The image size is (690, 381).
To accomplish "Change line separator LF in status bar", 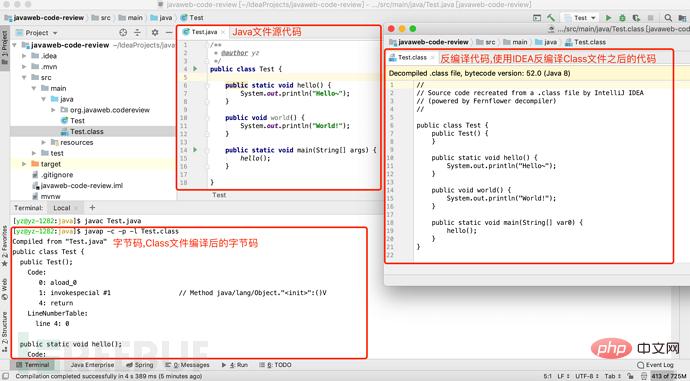I will 563,376.
